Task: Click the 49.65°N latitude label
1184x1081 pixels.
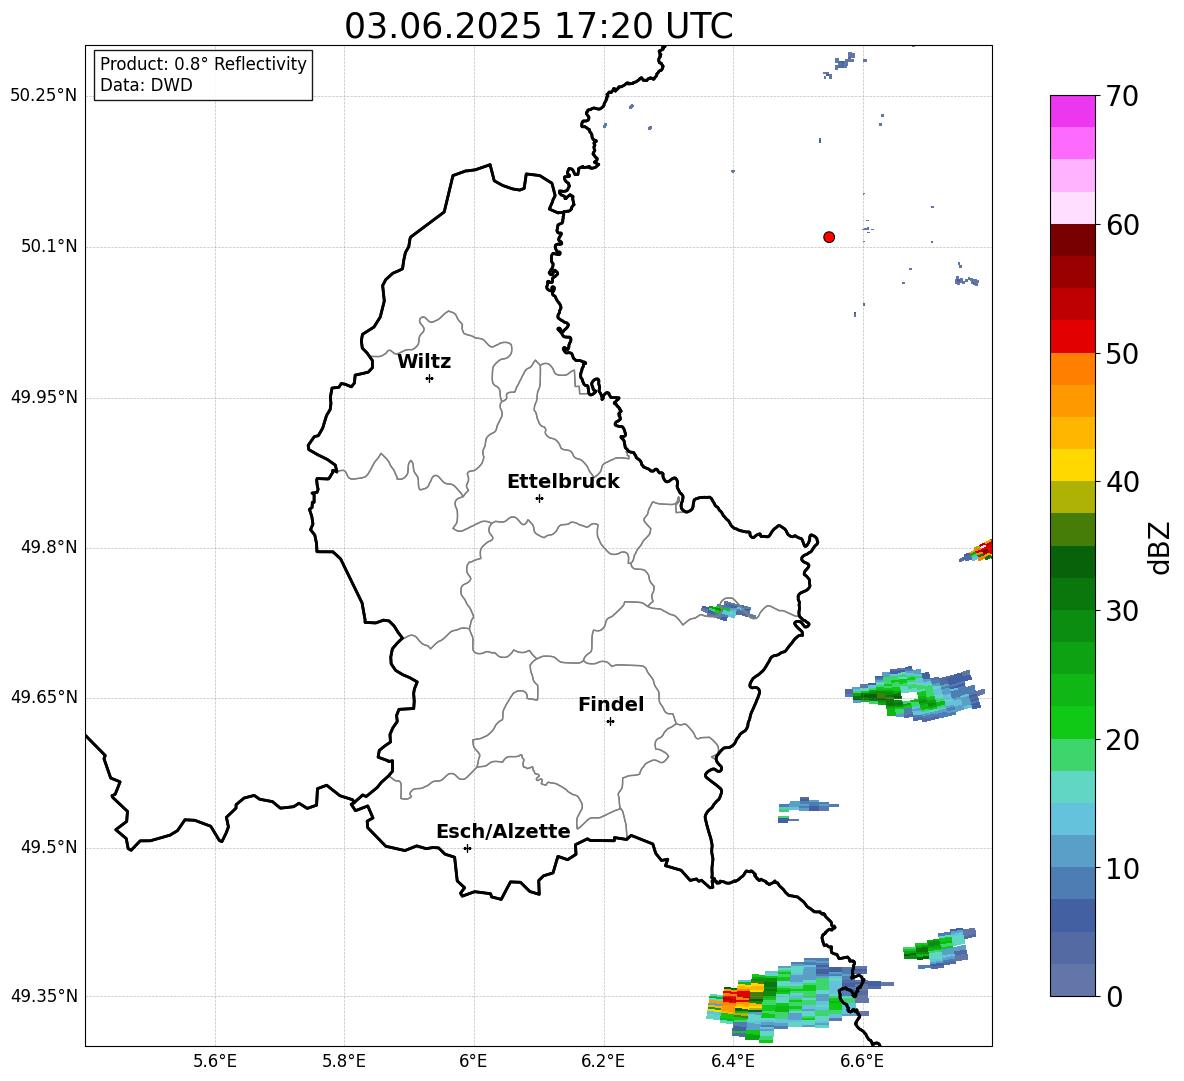Action: [44, 697]
